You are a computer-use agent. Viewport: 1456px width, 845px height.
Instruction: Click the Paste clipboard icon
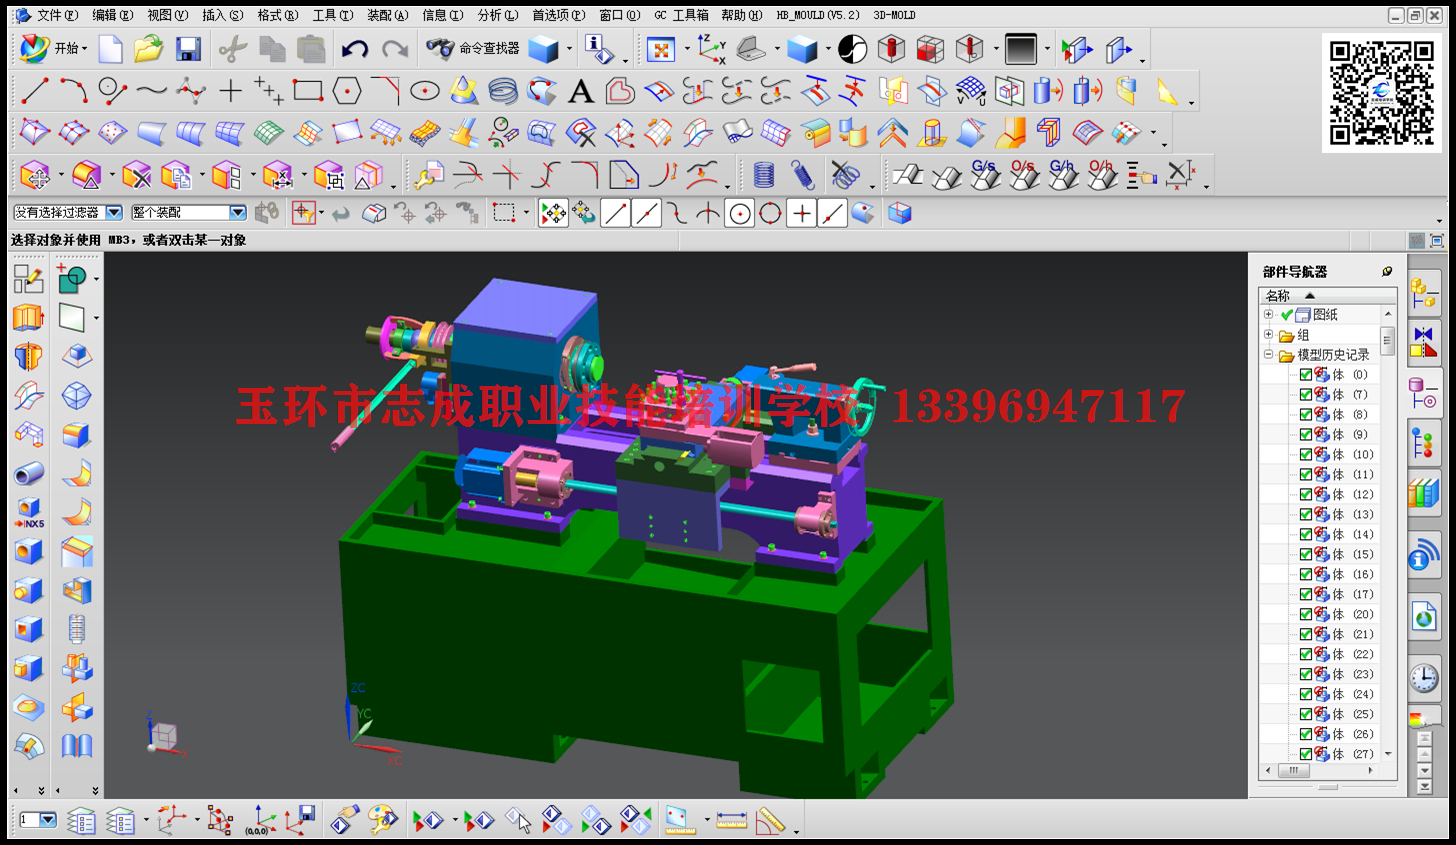pyautogui.click(x=311, y=48)
